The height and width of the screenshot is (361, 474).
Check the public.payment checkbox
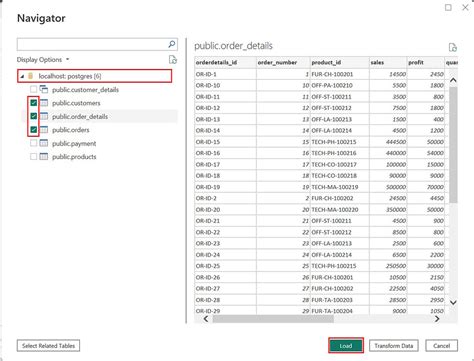[x=33, y=143]
